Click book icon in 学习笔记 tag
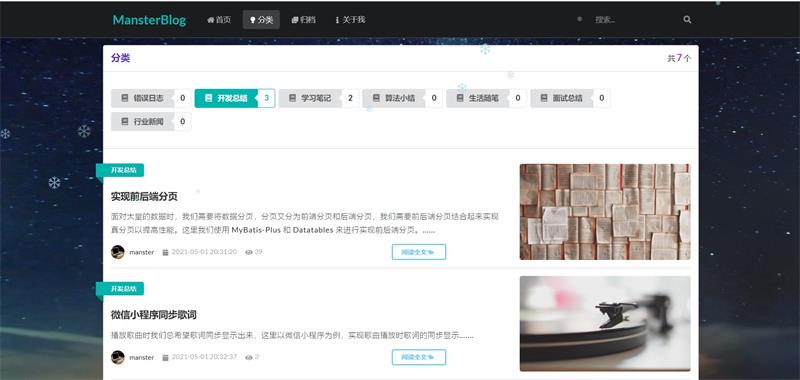Viewport: 800px width, 380px height. pos(292,98)
